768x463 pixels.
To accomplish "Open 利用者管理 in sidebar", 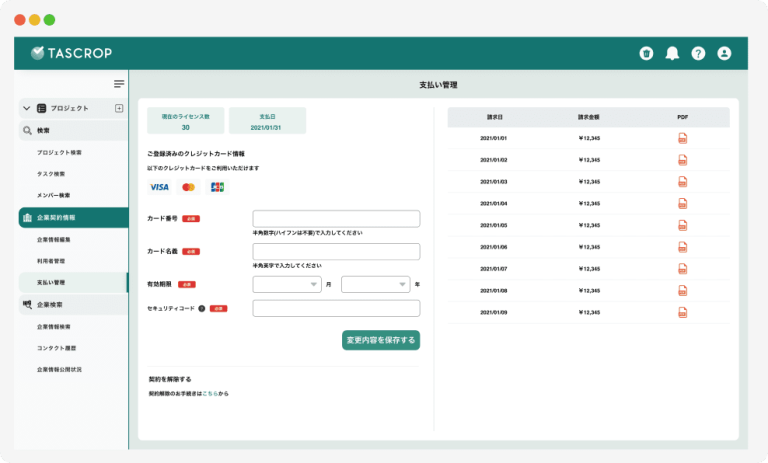I will click(51, 261).
